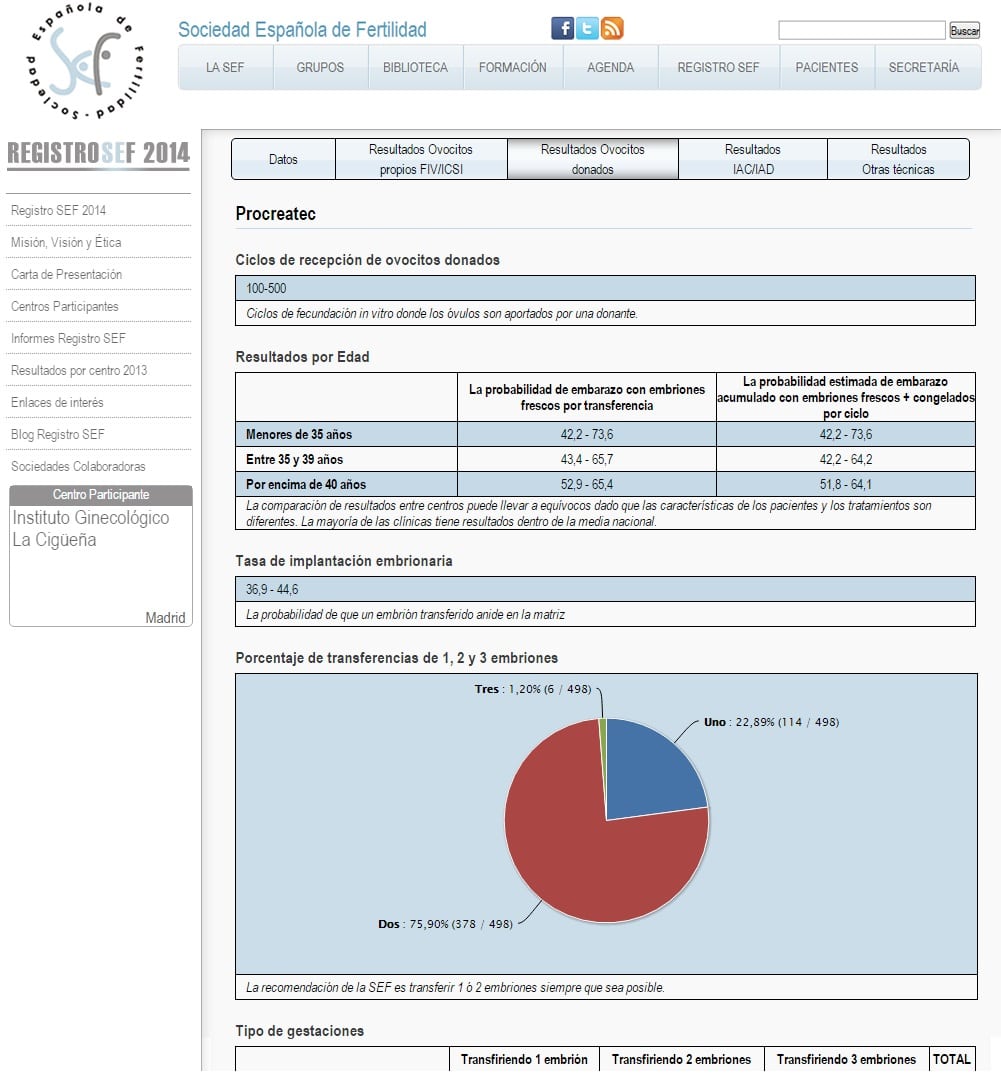Click Instituto Ginecológico La Cigüeña center name
The image size is (1001, 1077).
click(91, 528)
